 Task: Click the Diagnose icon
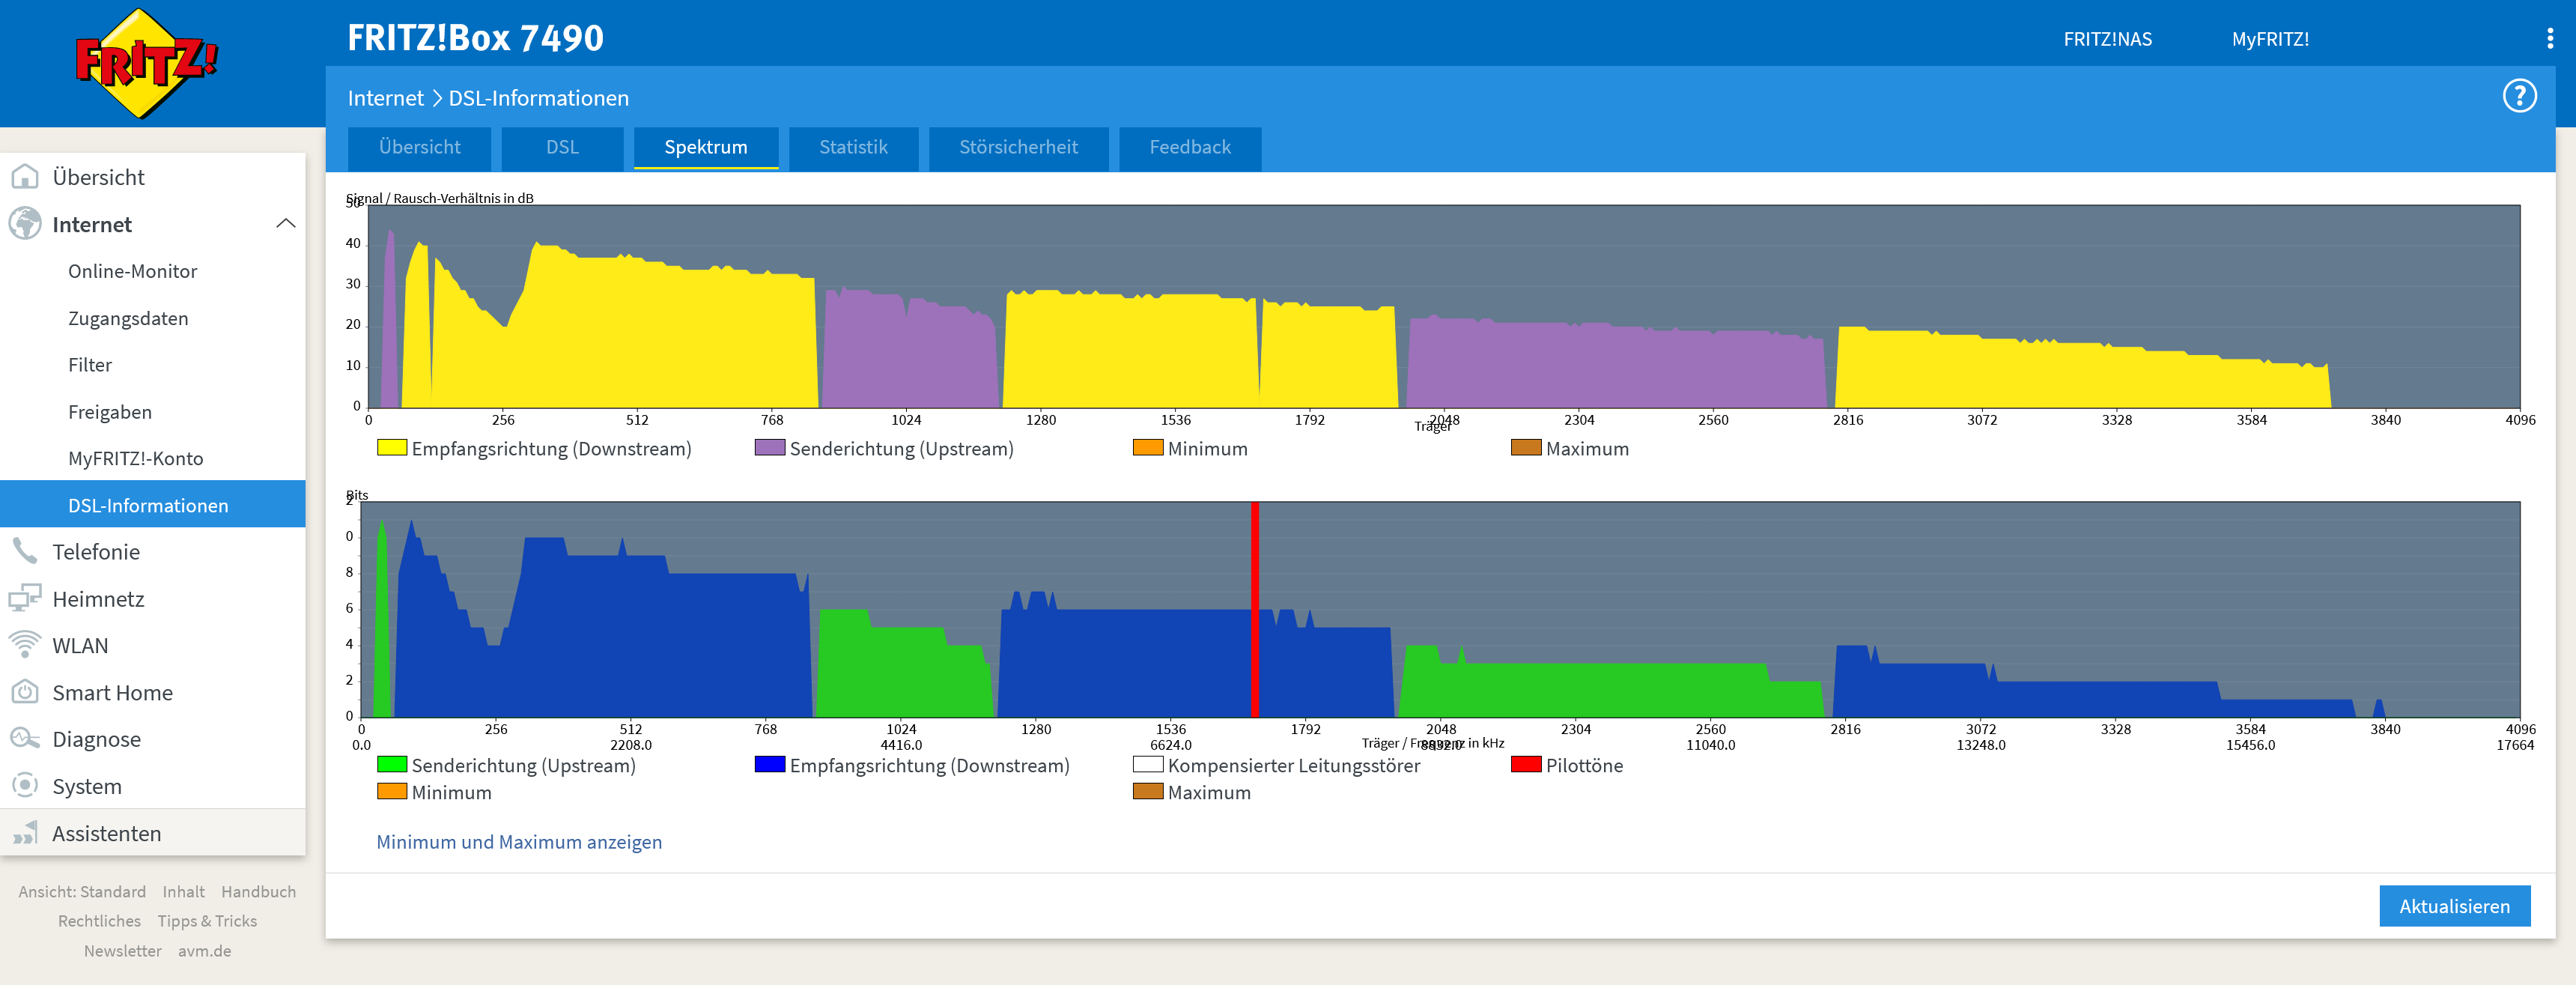[x=25, y=739]
